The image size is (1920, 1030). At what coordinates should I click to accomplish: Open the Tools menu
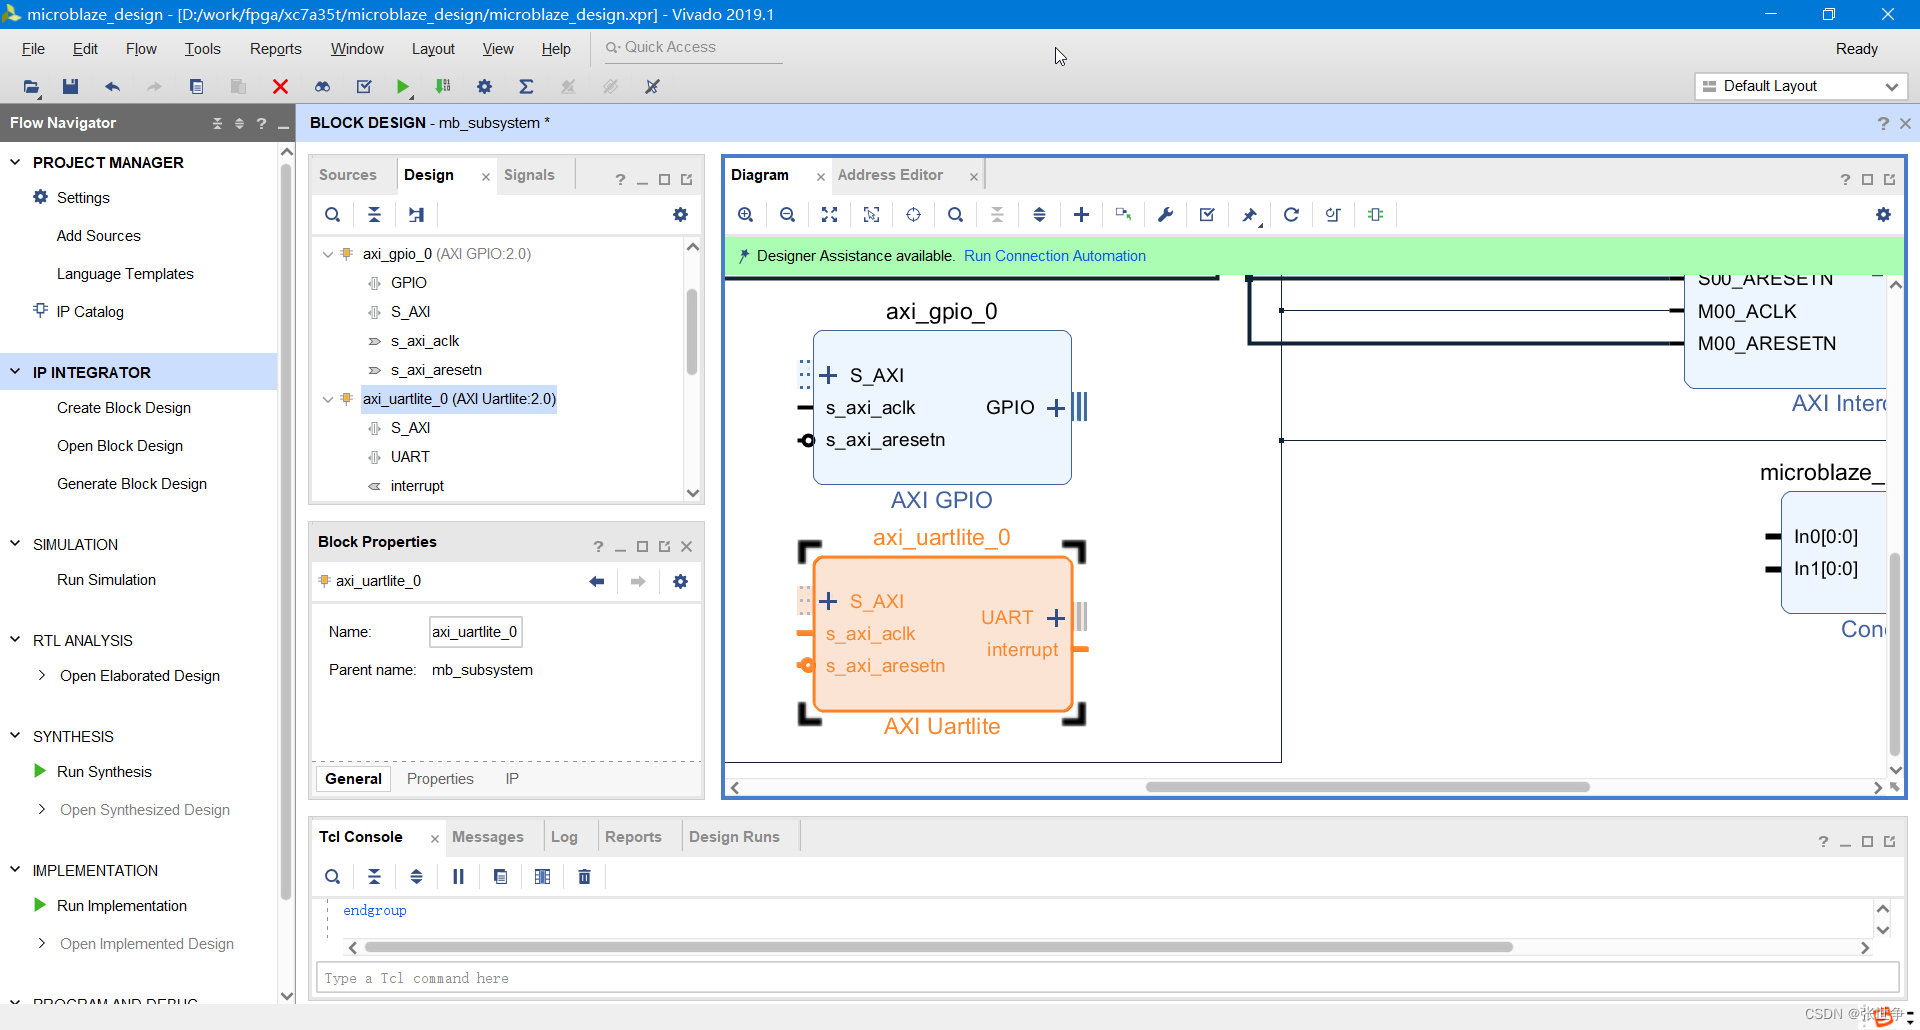(x=202, y=49)
